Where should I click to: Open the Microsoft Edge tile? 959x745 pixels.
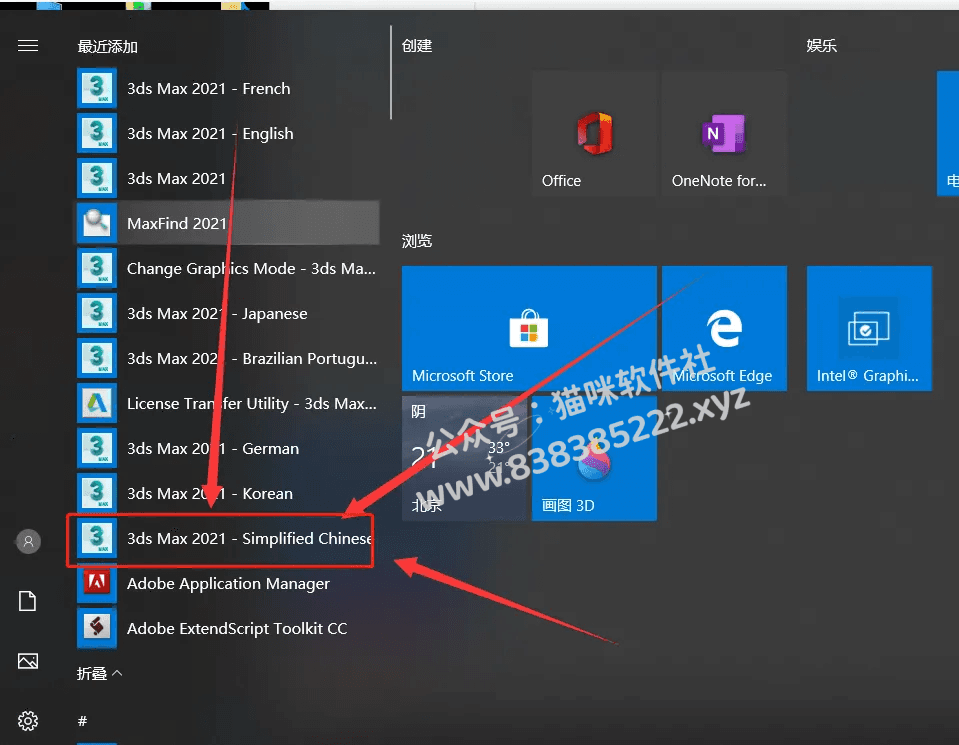coord(724,328)
